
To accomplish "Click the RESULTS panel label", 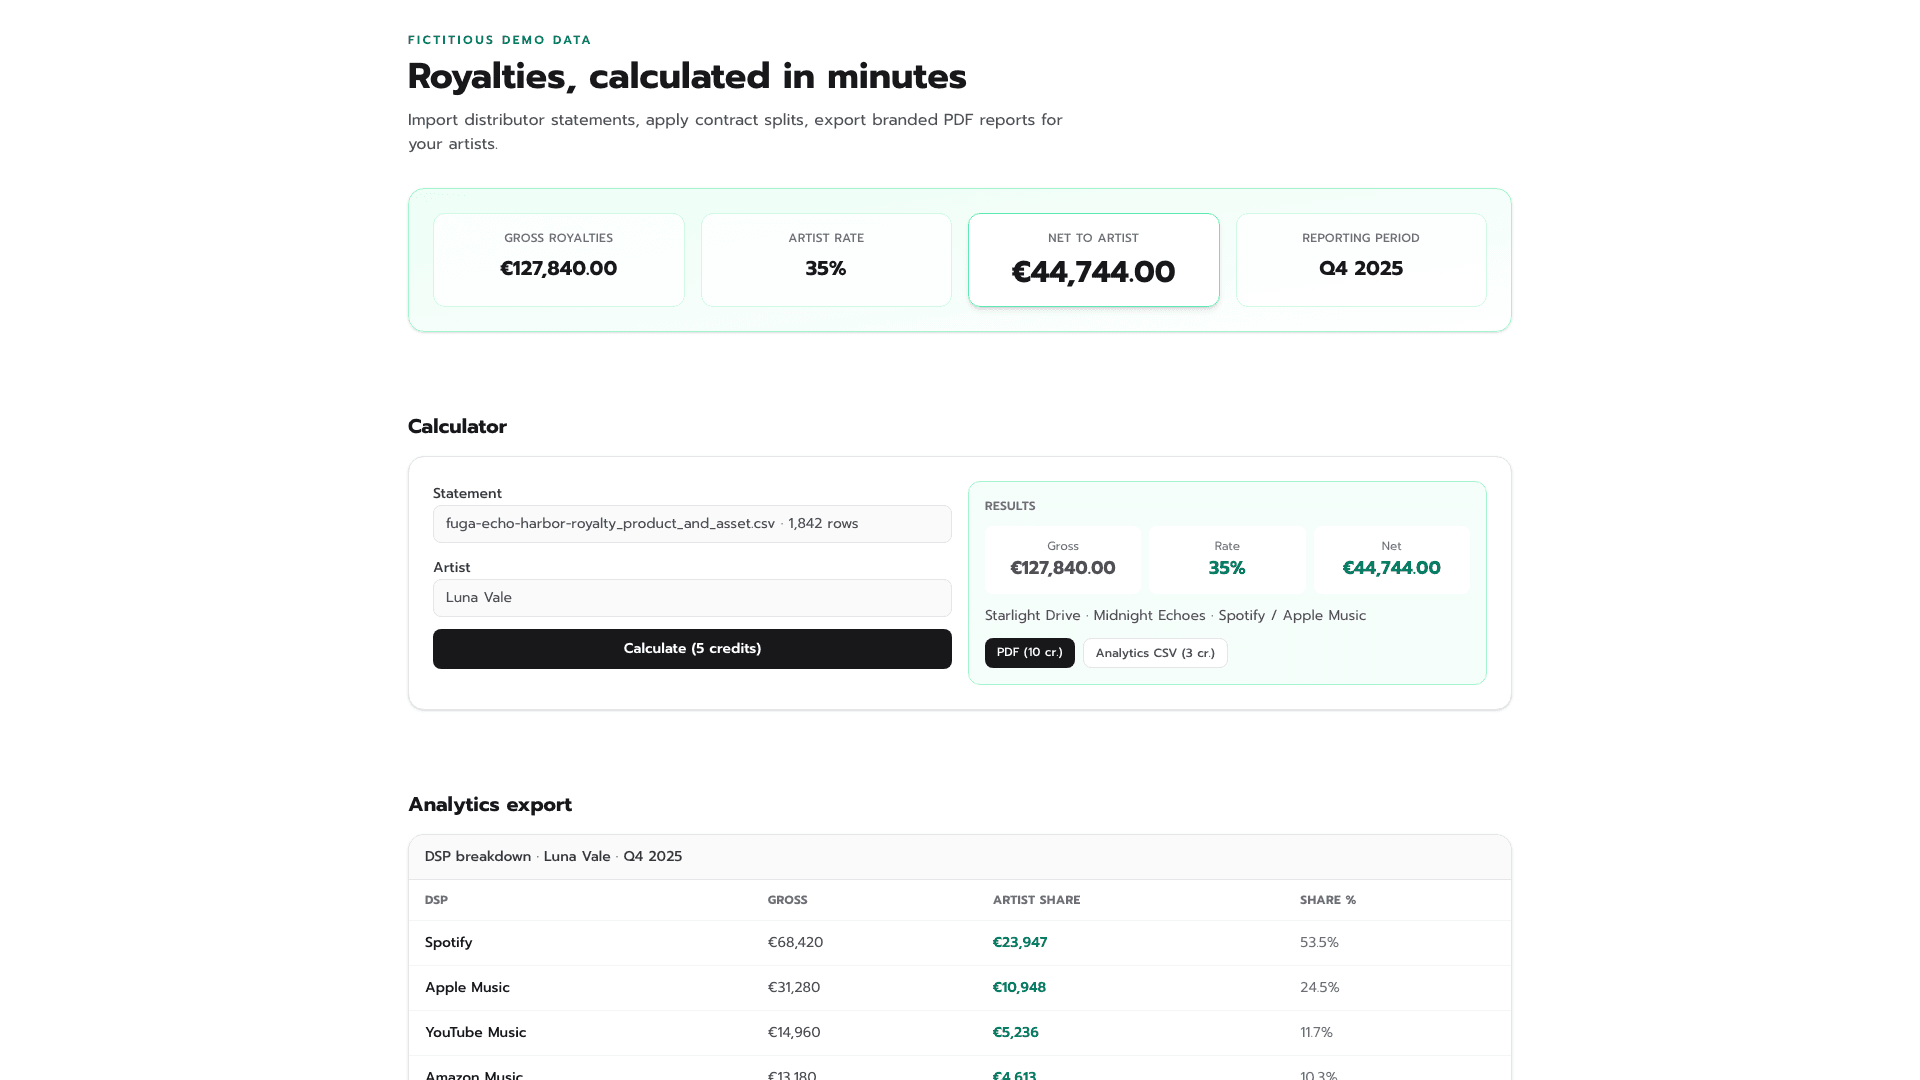I will (x=1010, y=507).
